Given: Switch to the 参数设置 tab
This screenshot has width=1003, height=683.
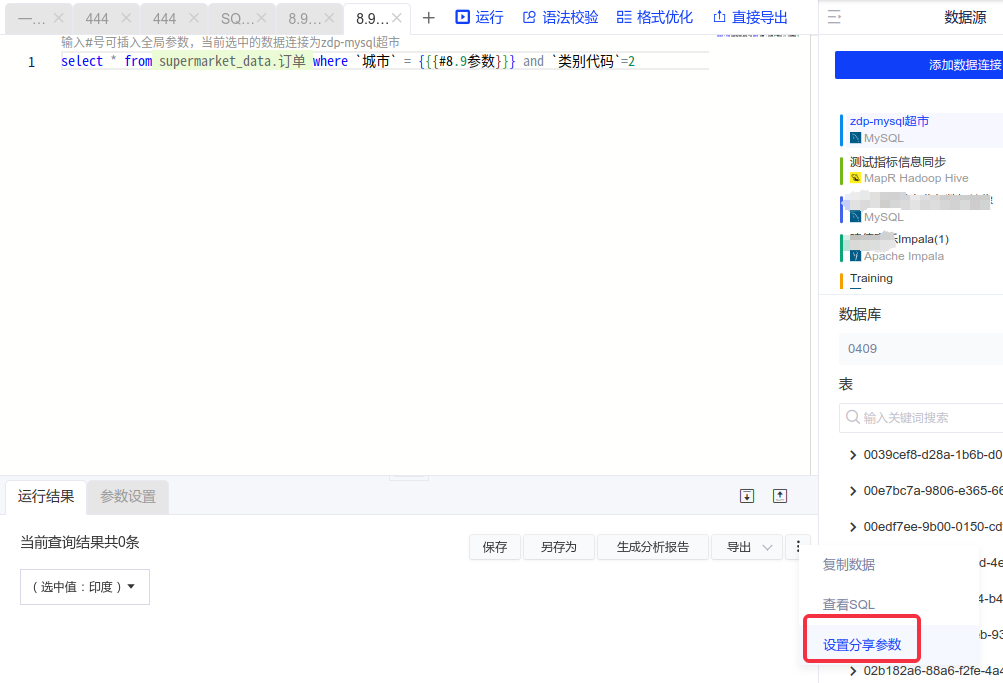Looking at the screenshot, I should 128,497.
